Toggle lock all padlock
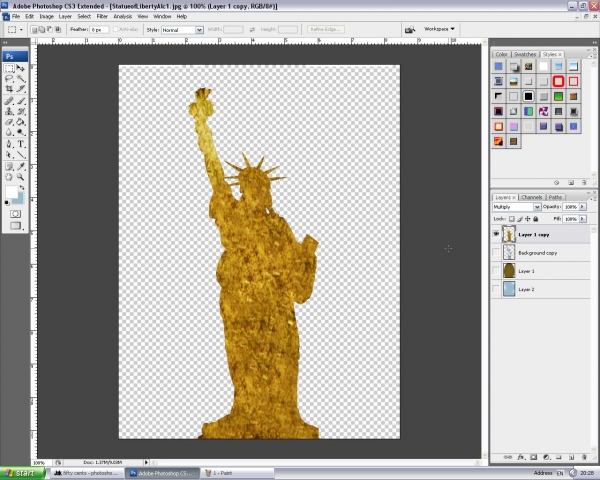Image resolution: width=600 pixels, height=480 pixels. tap(536, 219)
